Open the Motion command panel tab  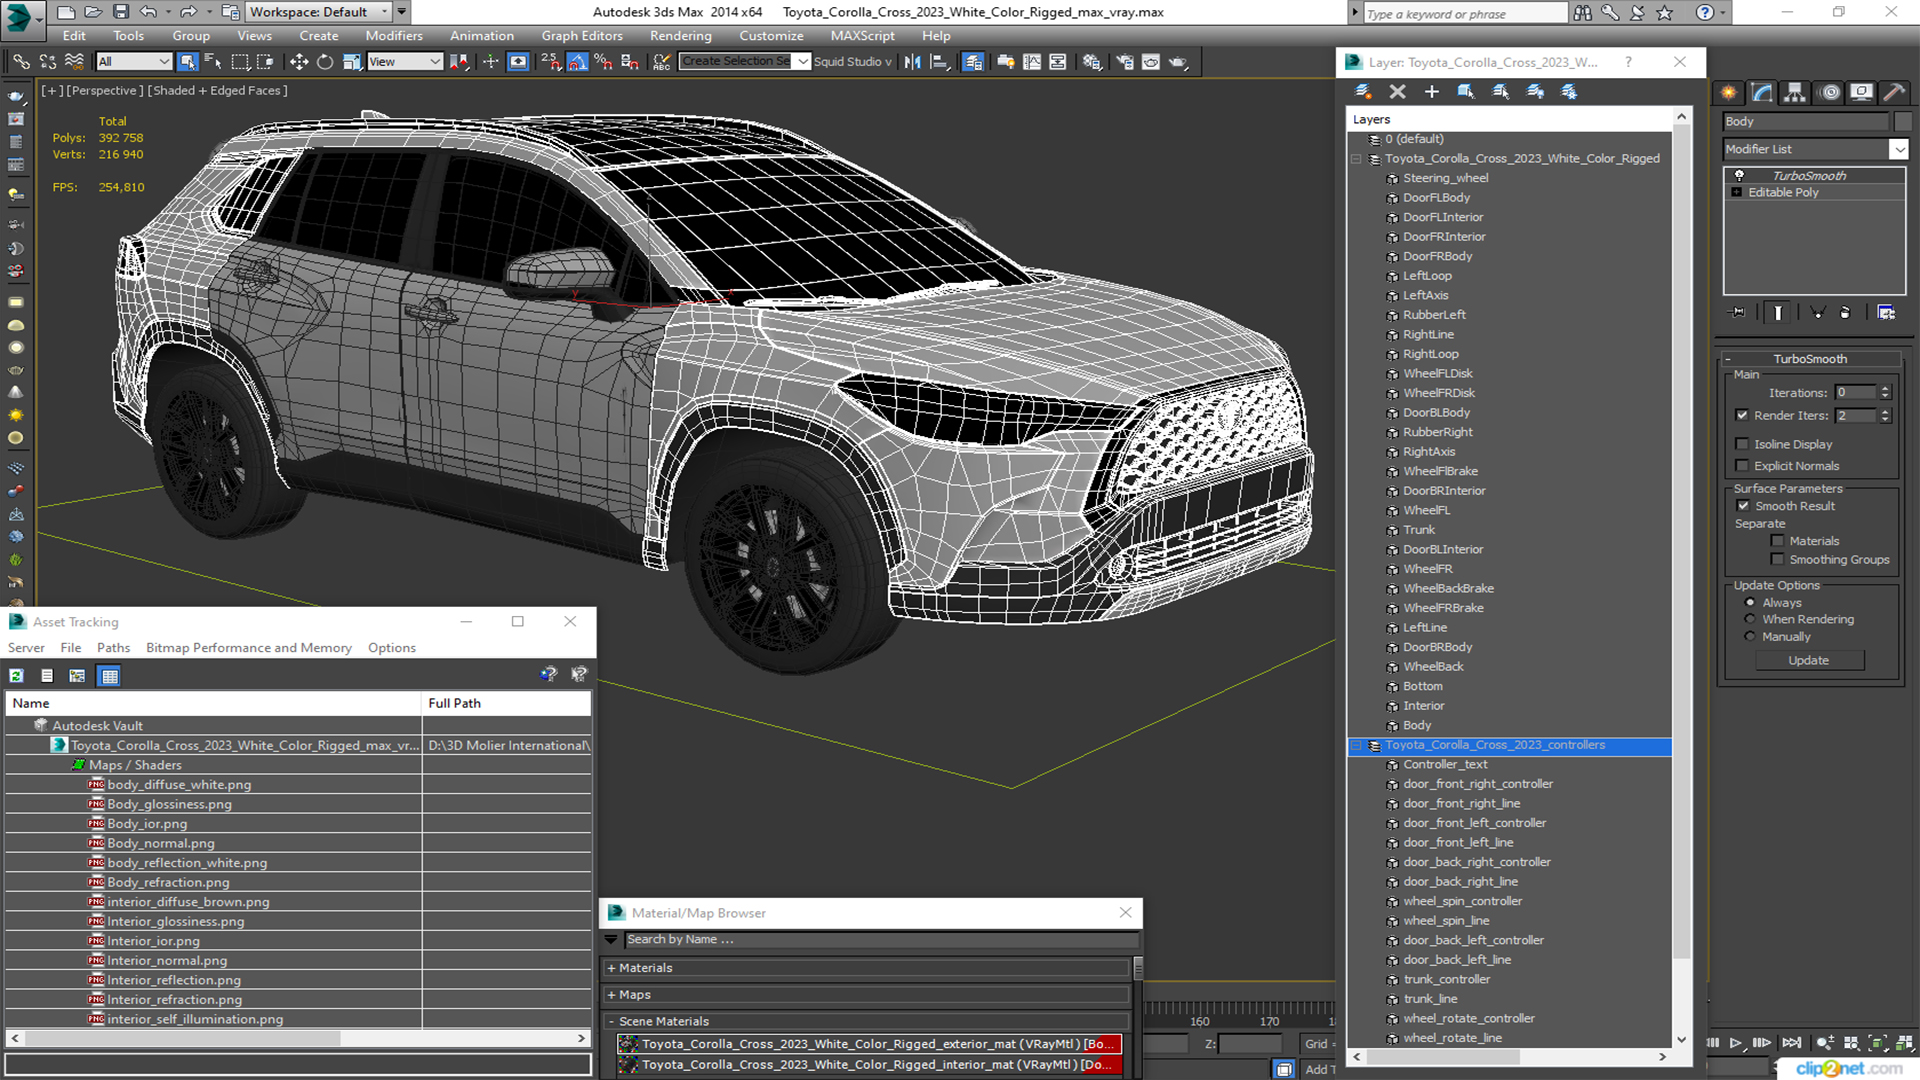(1830, 92)
